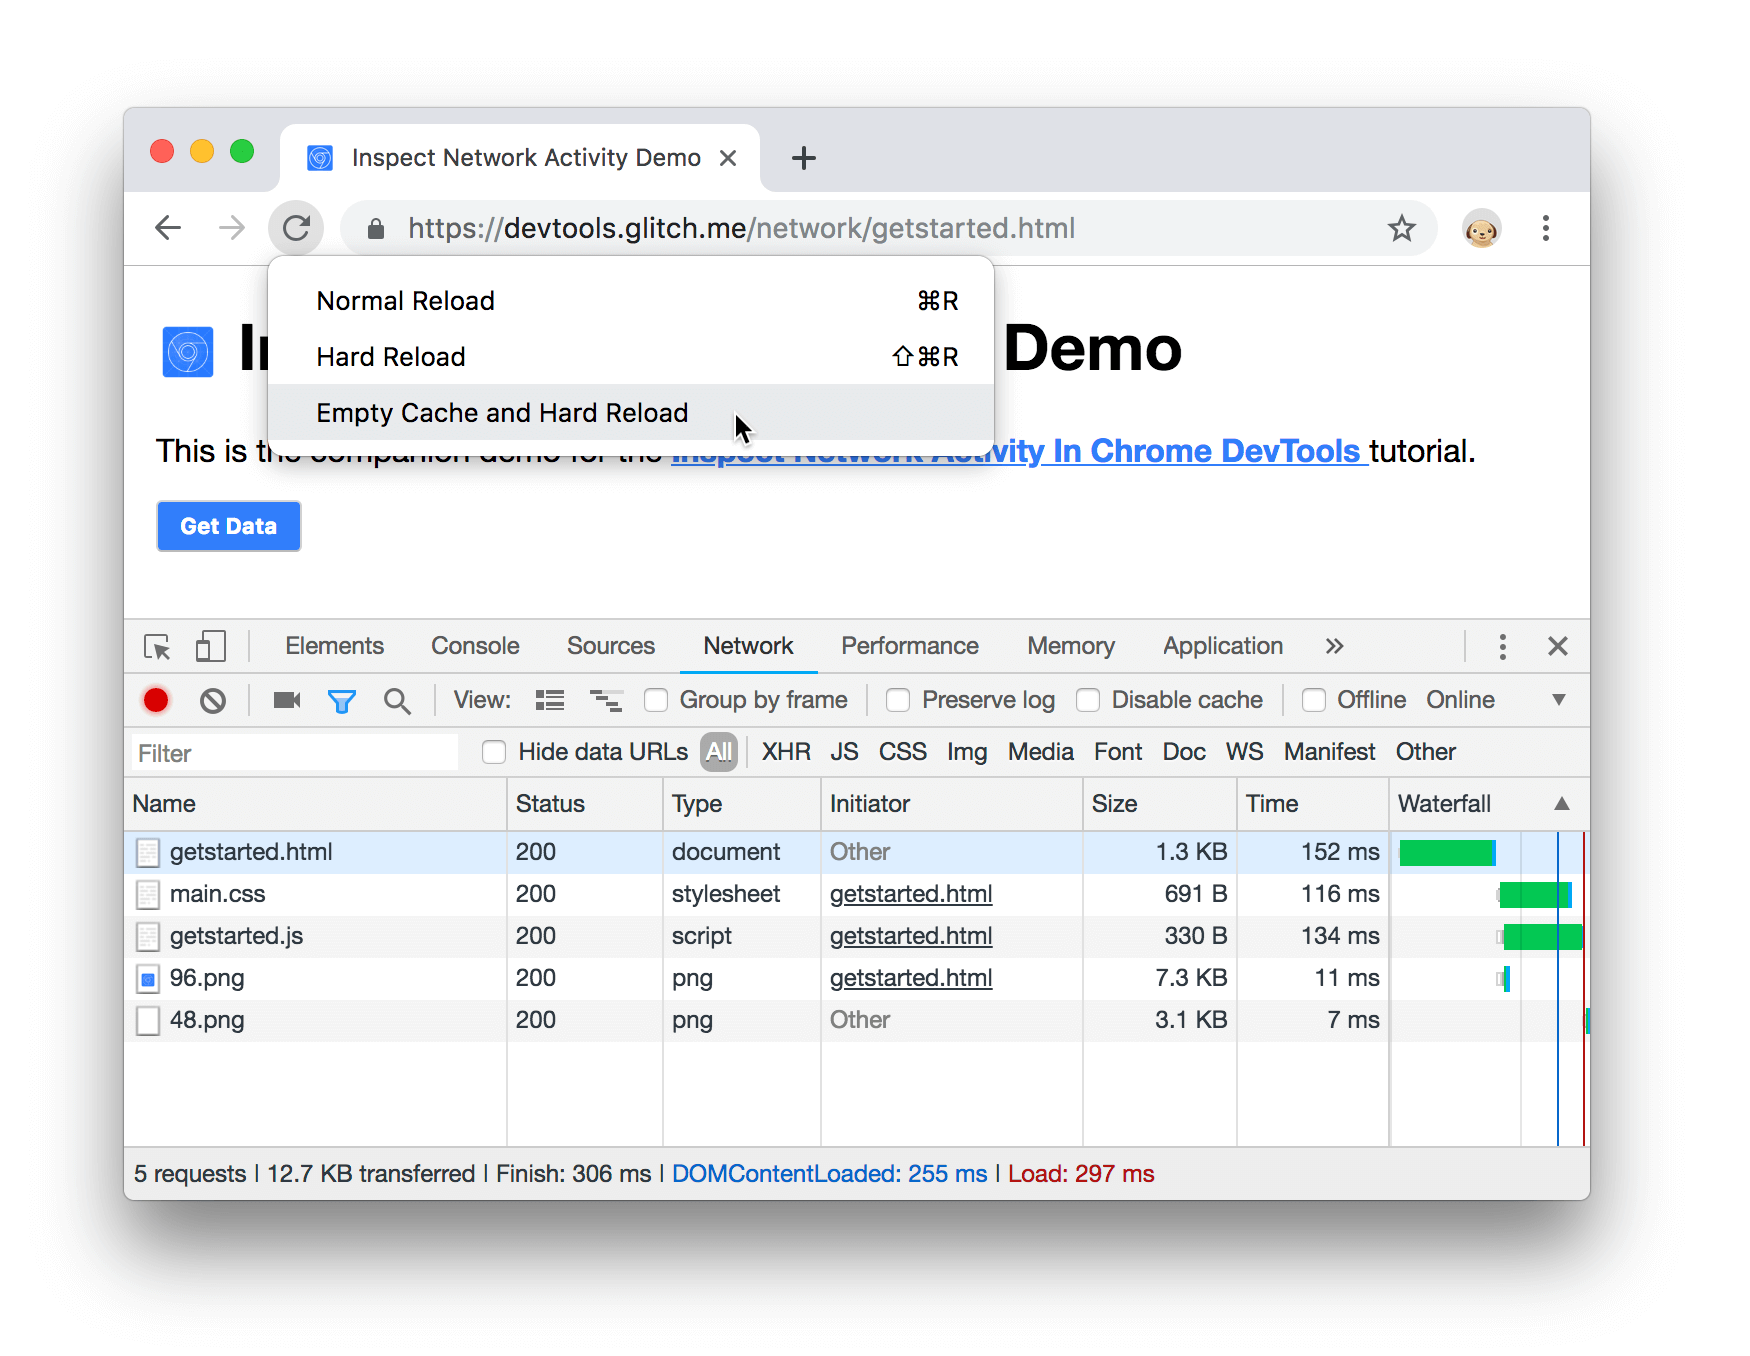Screen dimensions: 1750x1356
Task: Click the Chrome logo beside page heading
Action: click(x=188, y=352)
